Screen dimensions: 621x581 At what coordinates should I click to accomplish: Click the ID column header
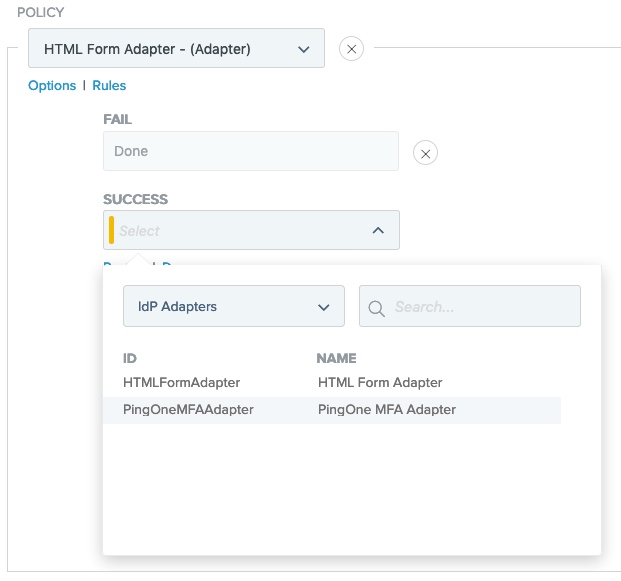click(x=130, y=358)
